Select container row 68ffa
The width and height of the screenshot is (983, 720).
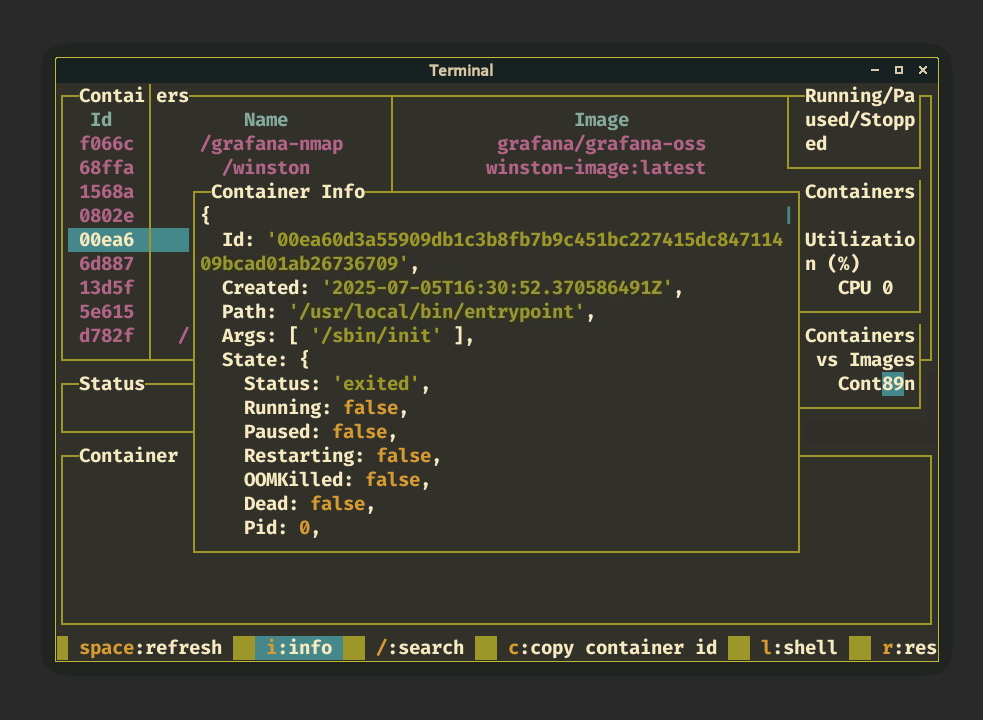pos(106,167)
